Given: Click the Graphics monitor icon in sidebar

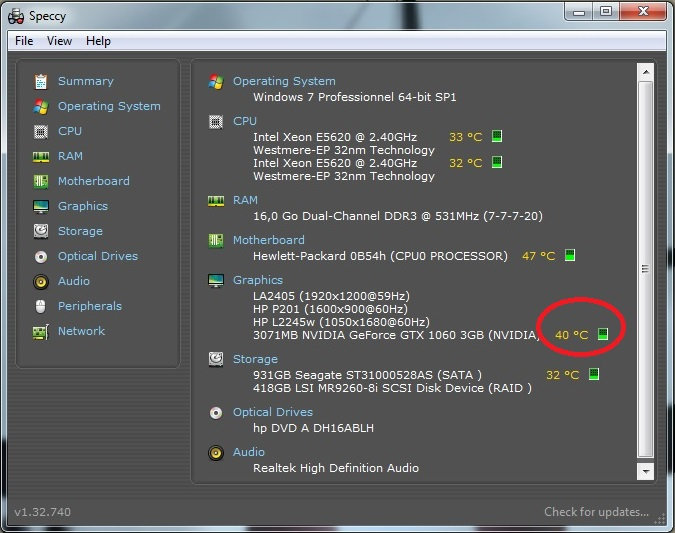Looking at the screenshot, I should pos(41,207).
